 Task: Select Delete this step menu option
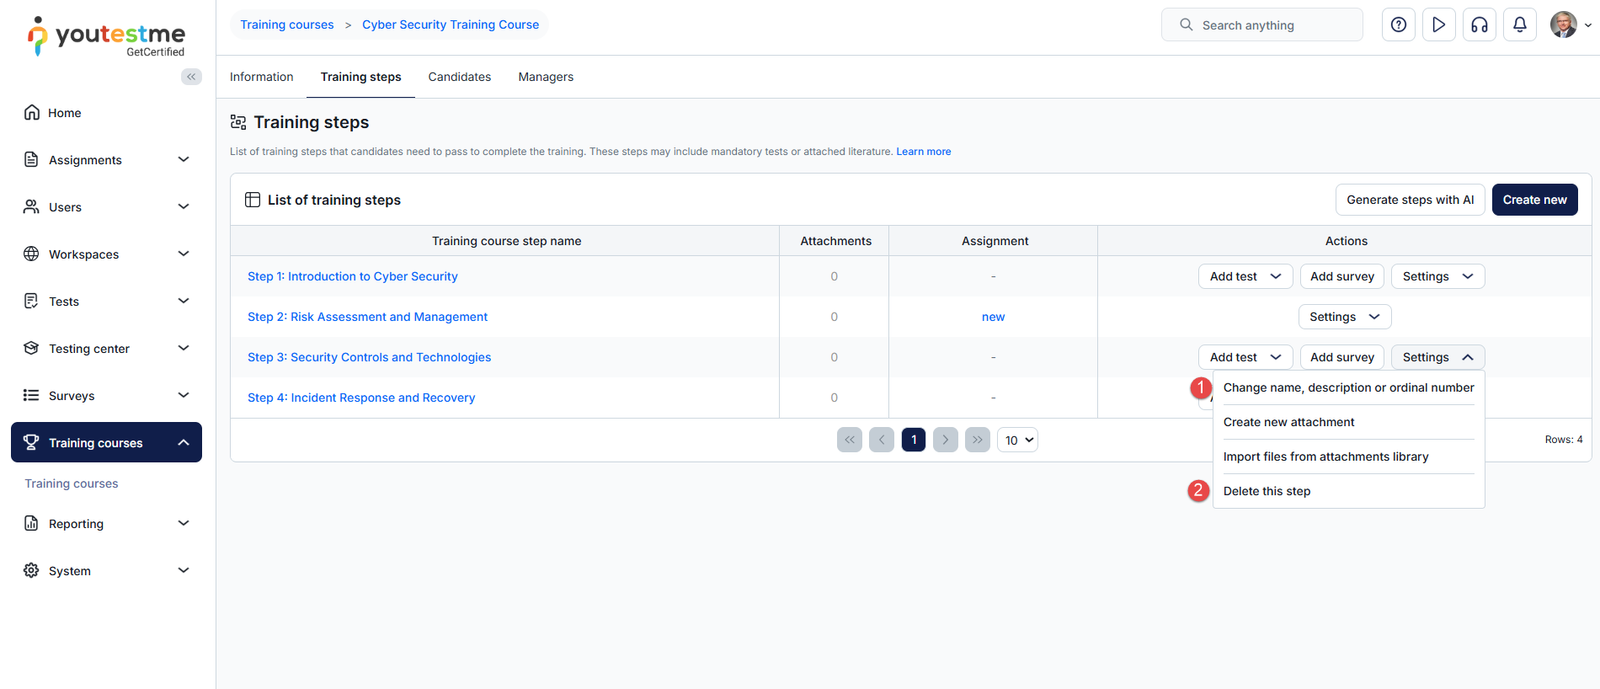pyautogui.click(x=1266, y=491)
